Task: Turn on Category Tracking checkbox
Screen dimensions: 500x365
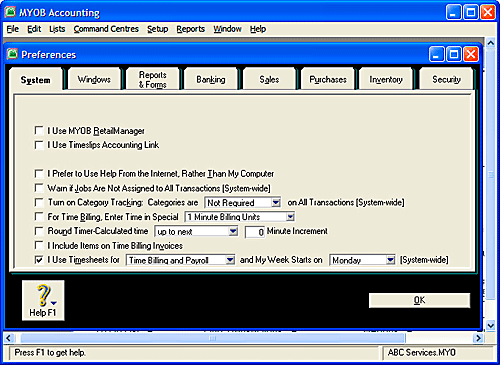Action: tap(39, 202)
